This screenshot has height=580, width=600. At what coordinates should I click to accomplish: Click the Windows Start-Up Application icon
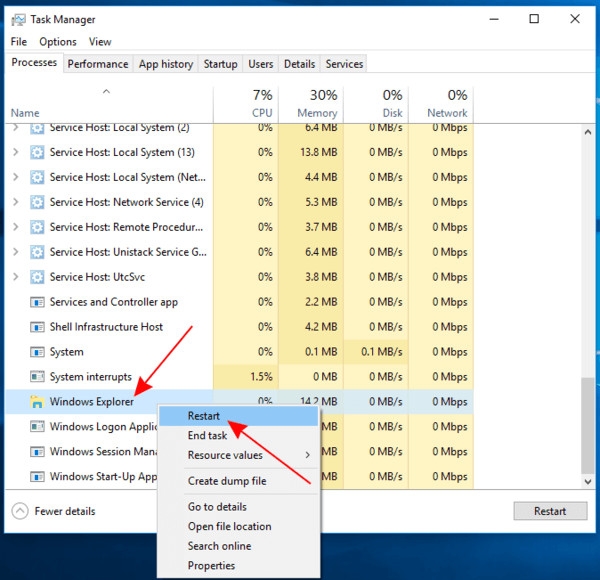point(37,476)
